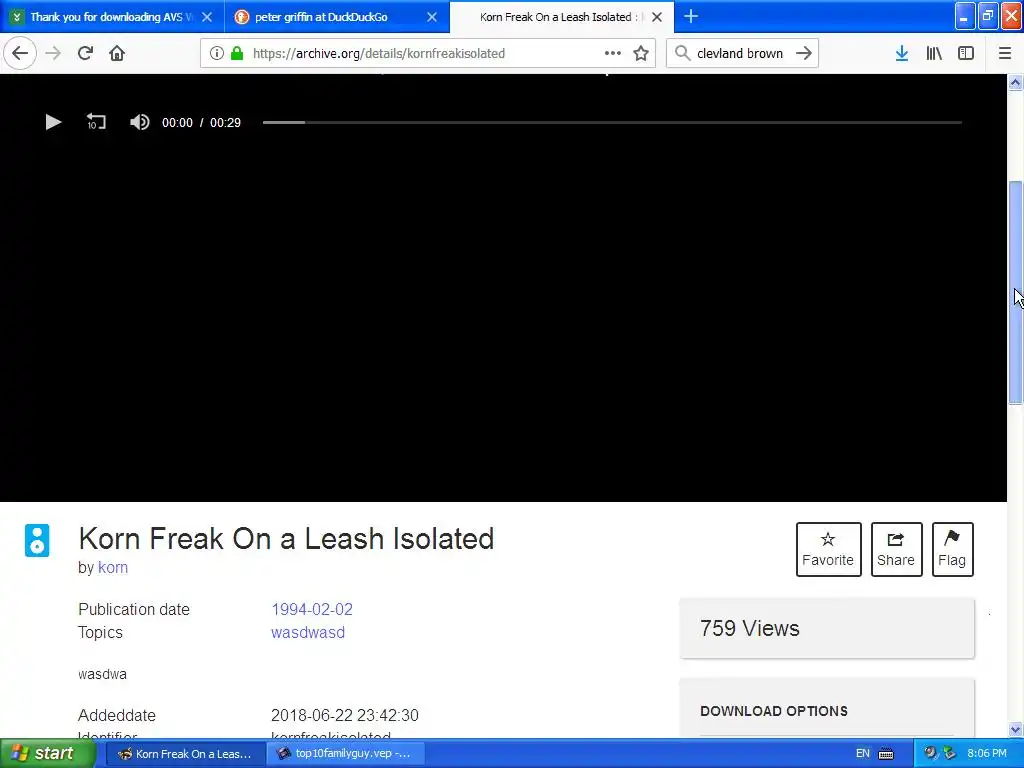
Task: Open the Library menu
Action: (x=934, y=53)
